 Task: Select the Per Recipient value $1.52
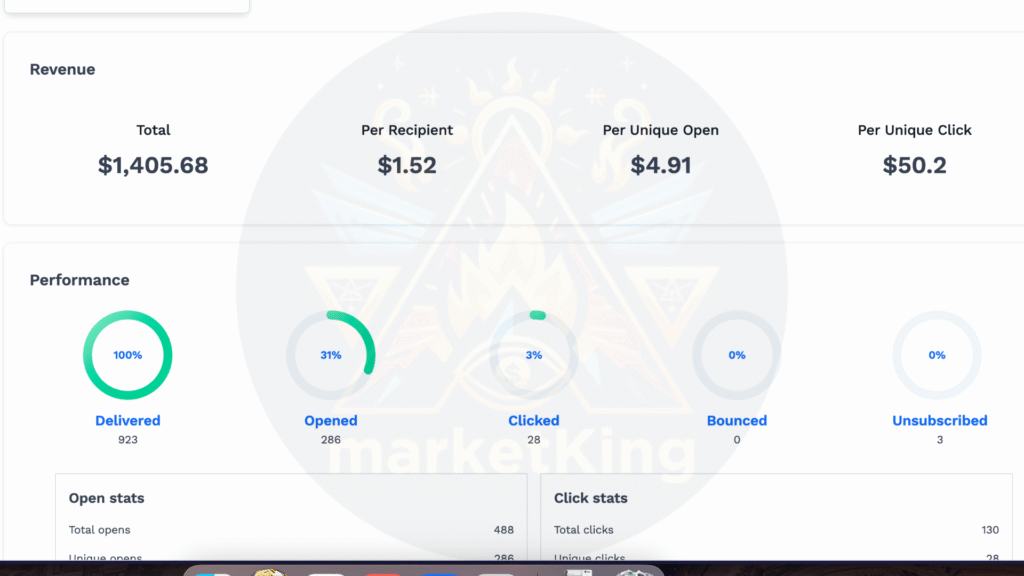[x=407, y=165]
